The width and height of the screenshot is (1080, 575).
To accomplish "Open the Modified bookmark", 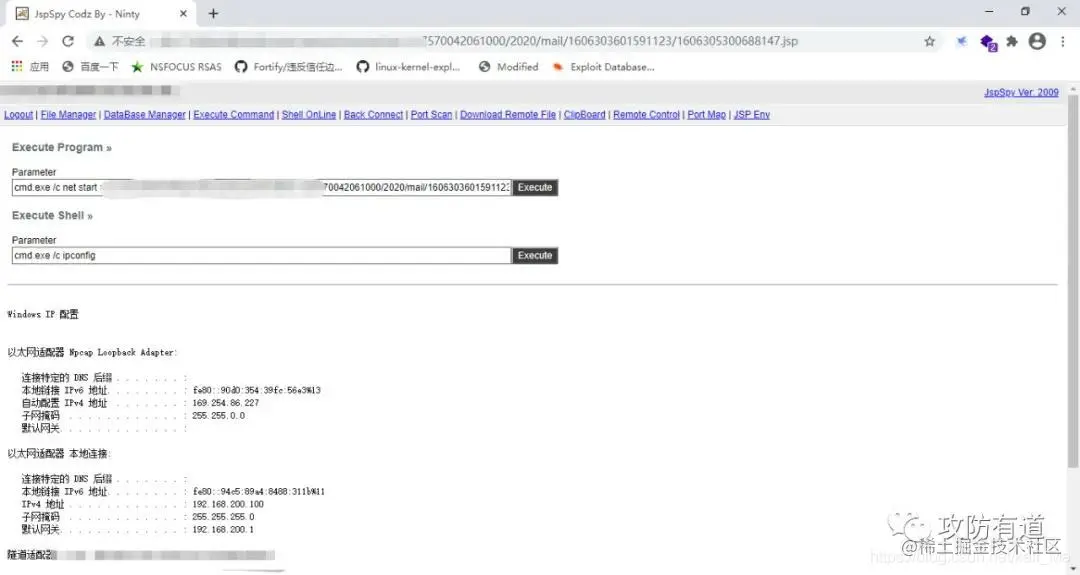I will [508, 67].
